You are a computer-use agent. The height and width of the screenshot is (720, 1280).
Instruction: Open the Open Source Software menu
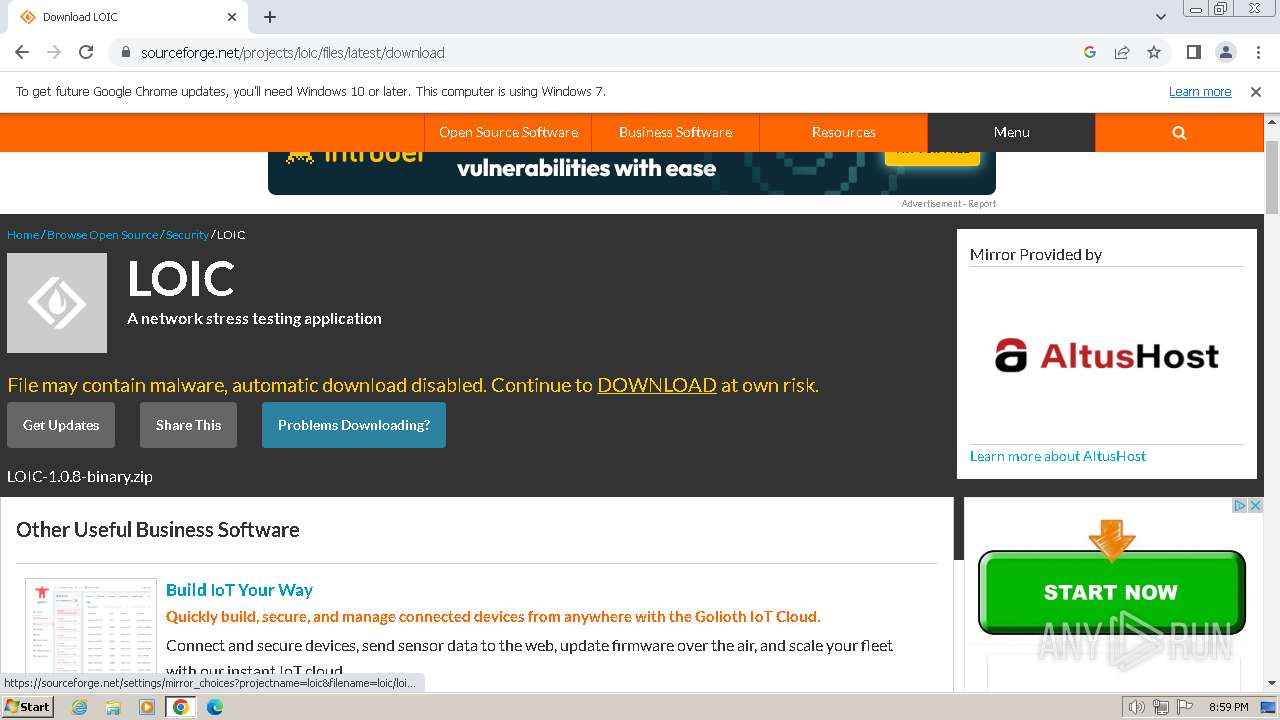pos(508,132)
